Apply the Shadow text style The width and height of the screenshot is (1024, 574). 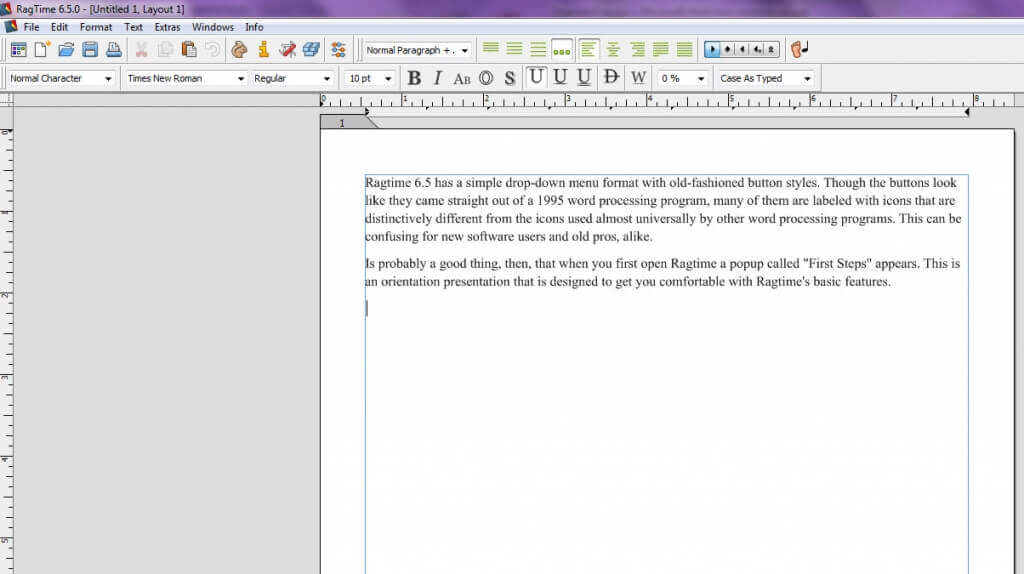(x=510, y=78)
